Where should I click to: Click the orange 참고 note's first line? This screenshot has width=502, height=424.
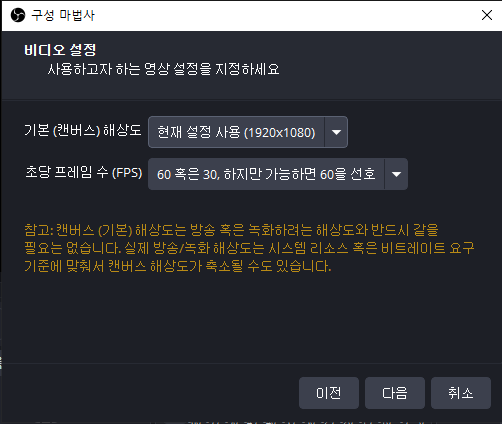coord(231,230)
